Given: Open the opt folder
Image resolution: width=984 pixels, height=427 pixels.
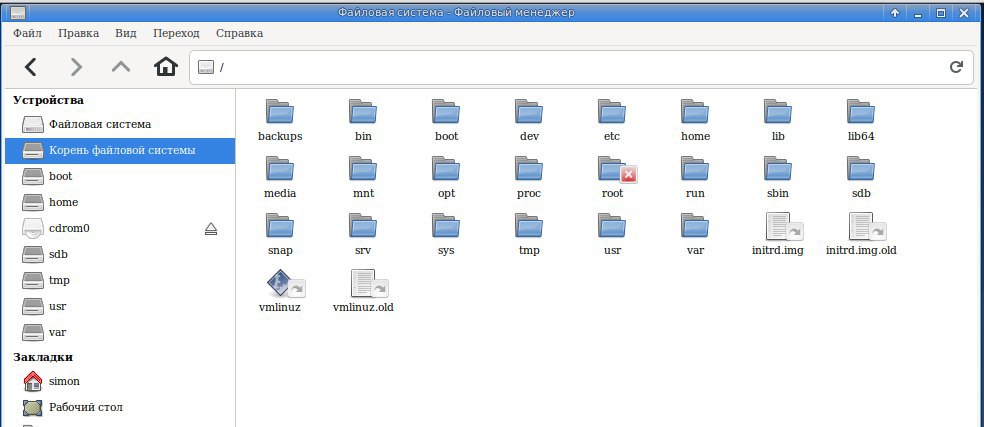Looking at the screenshot, I should point(446,177).
